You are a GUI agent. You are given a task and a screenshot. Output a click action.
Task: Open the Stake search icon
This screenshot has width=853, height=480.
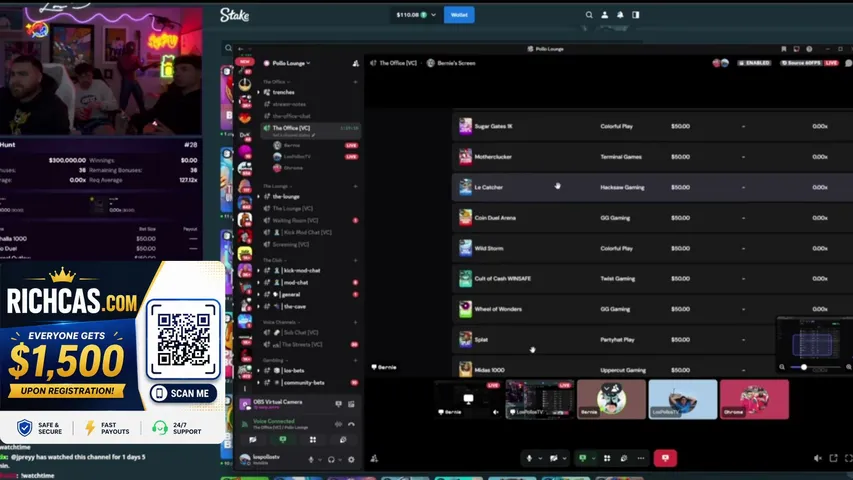coord(589,15)
